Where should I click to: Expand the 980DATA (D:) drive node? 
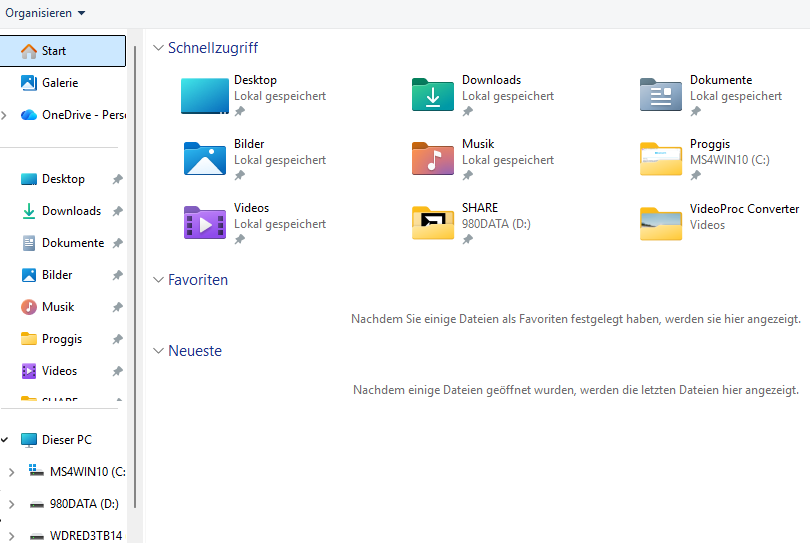point(11,504)
